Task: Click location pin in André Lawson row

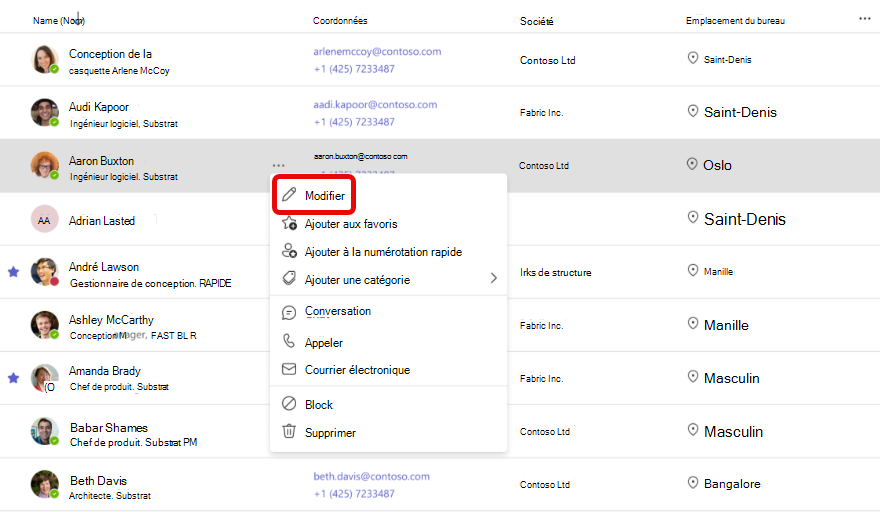Action: [x=693, y=271]
